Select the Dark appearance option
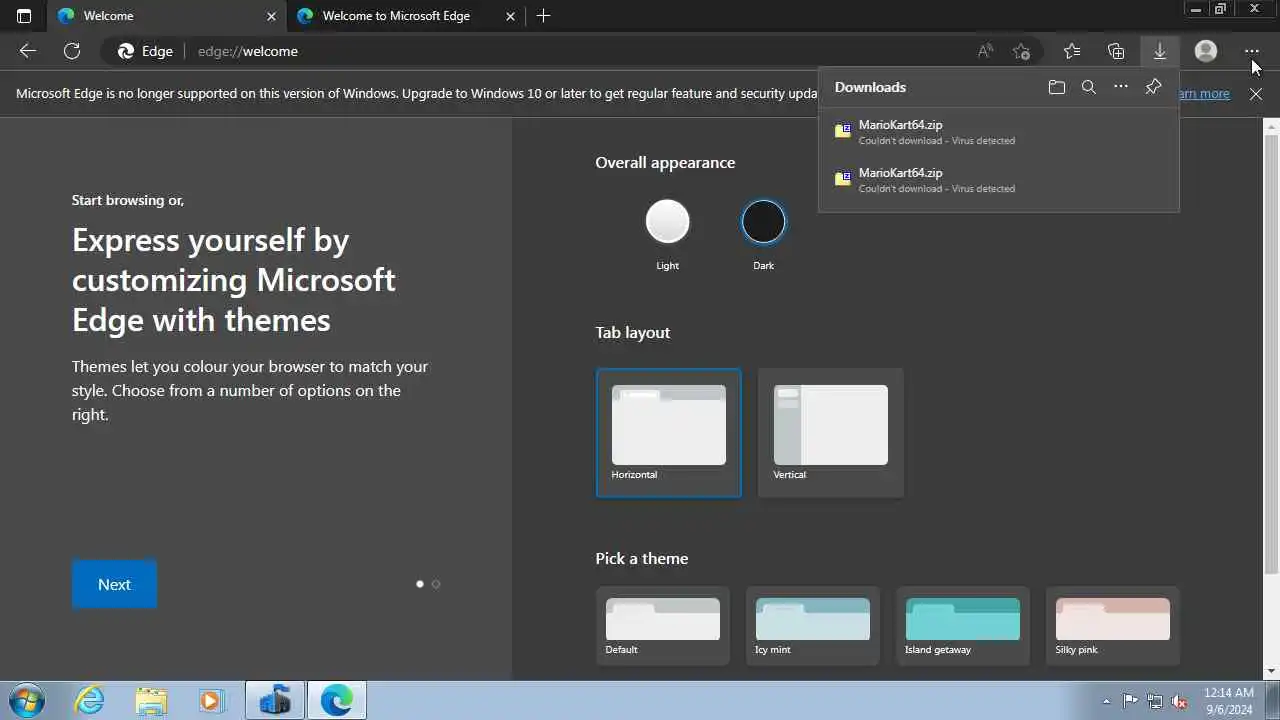This screenshot has height=720, width=1280. pyautogui.click(x=763, y=222)
